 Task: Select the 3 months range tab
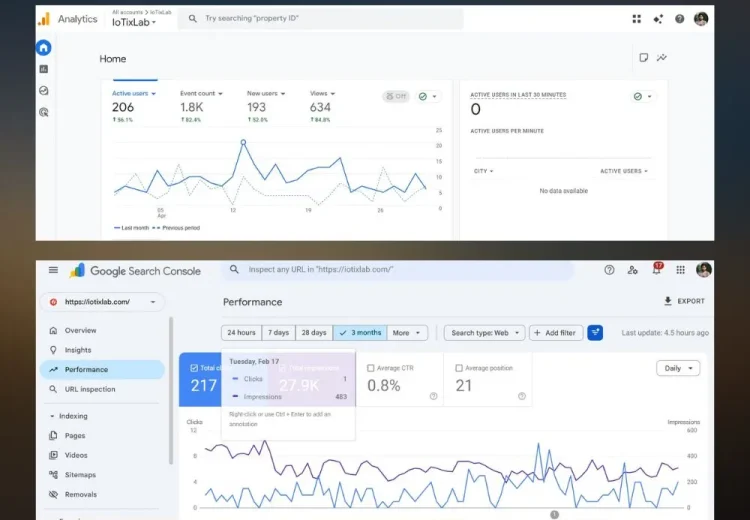coord(360,332)
